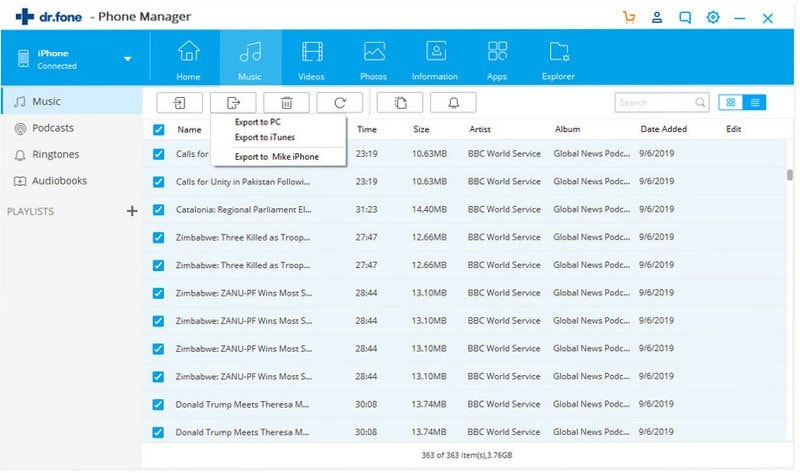This screenshot has width=800, height=473.
Task: Sort by the Artist column header
Action: point(480,129)
